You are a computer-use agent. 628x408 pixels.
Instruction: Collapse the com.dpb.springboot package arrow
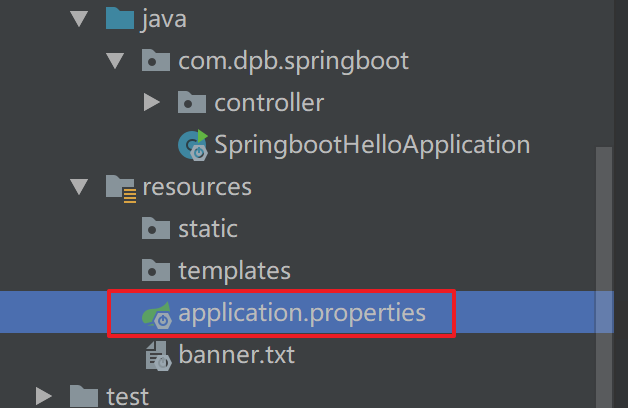[x=115, y=60]
